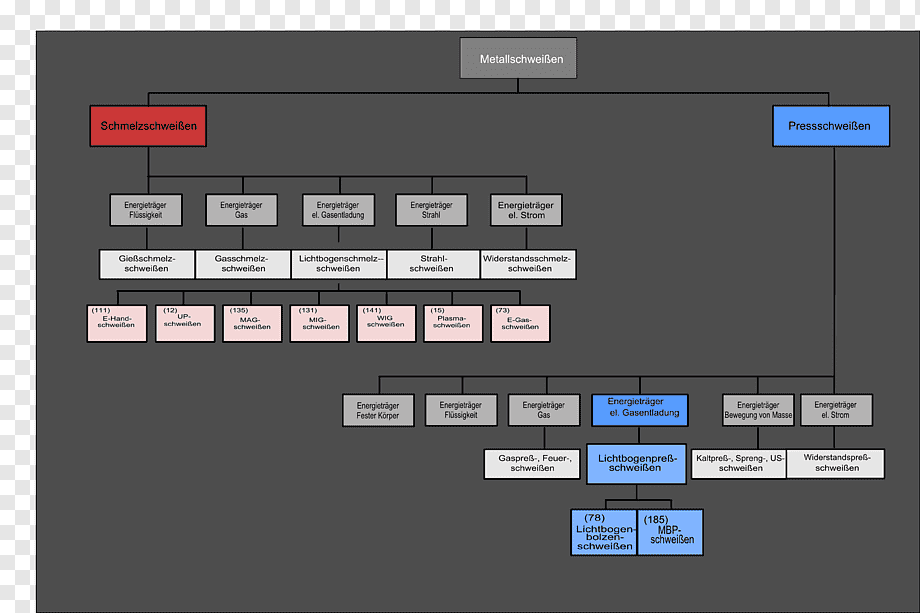
Task: Click the red Schmelzschweißen box
Action: pos(148,126)
